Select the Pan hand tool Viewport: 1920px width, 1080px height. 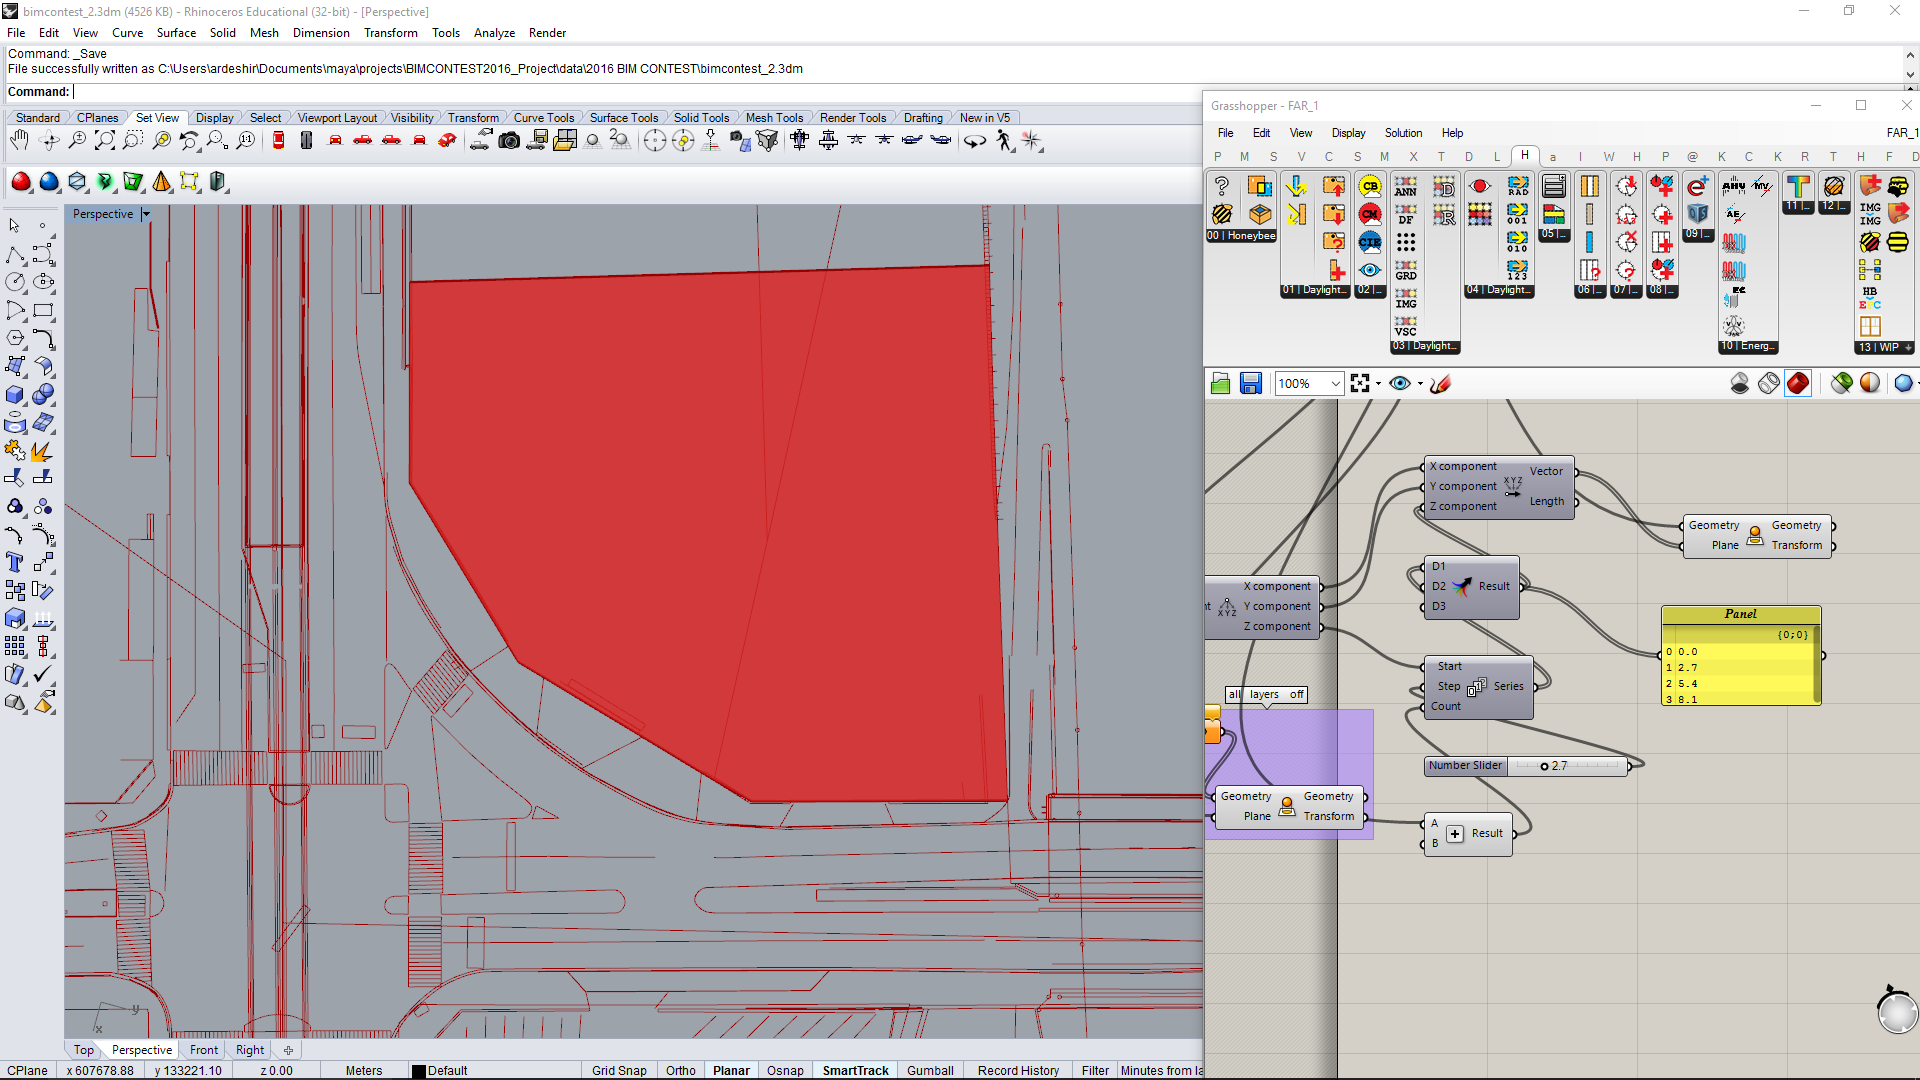tap(19, 141)
